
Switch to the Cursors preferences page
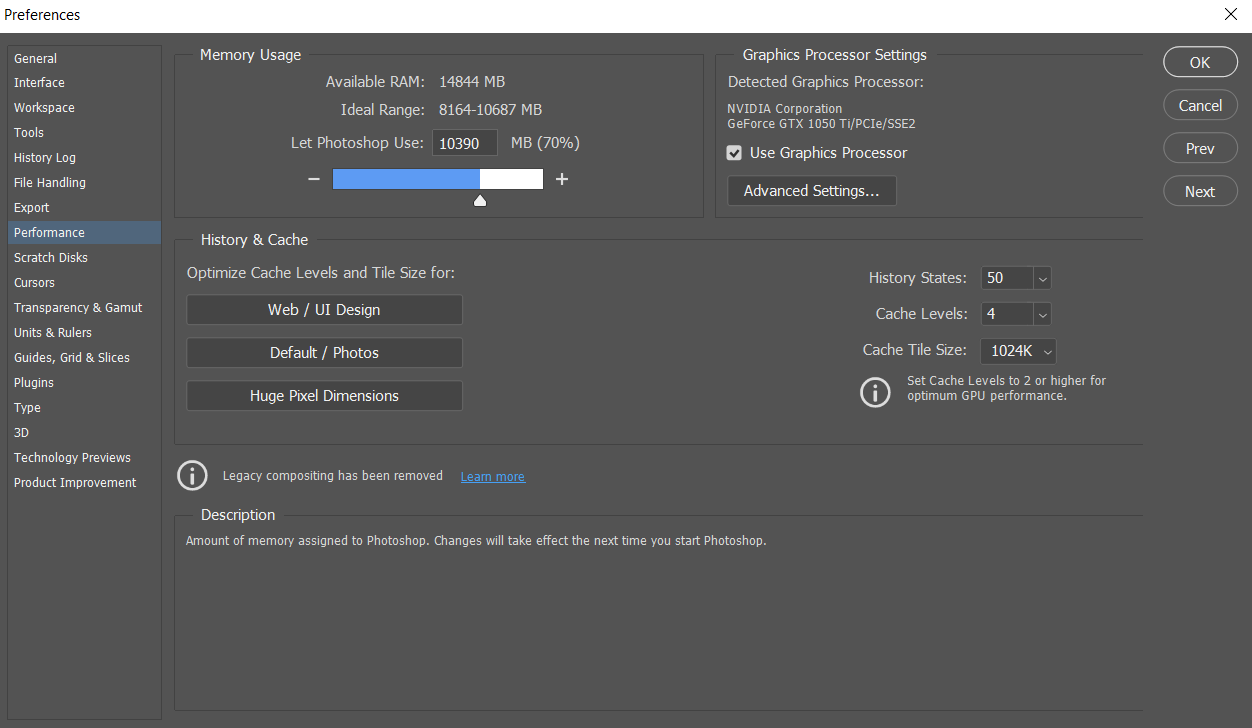point(34,282)
